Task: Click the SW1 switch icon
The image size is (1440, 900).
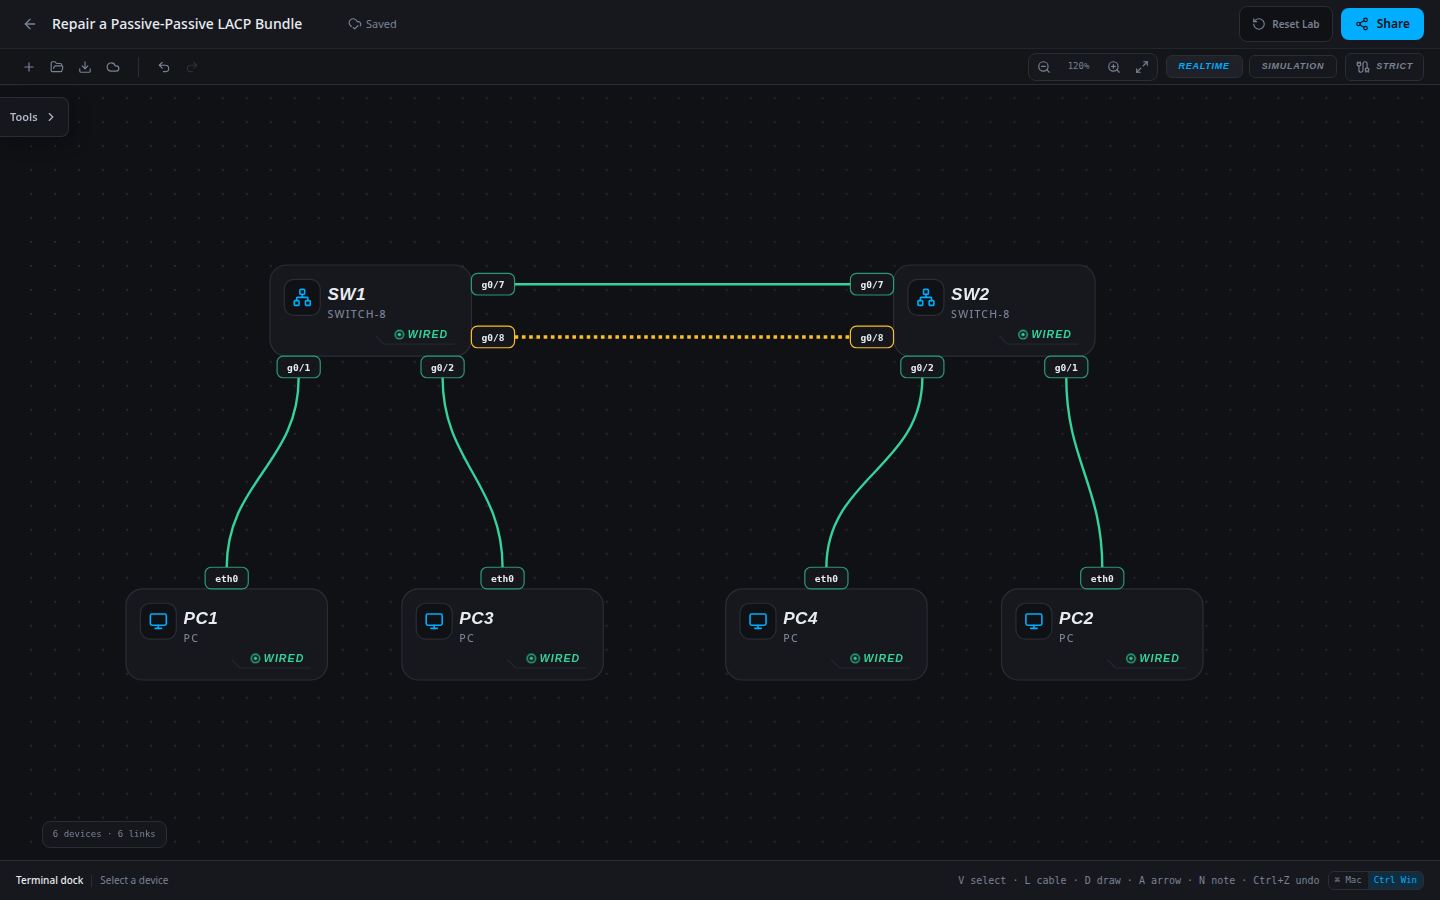Action: [x=302, y=298]
